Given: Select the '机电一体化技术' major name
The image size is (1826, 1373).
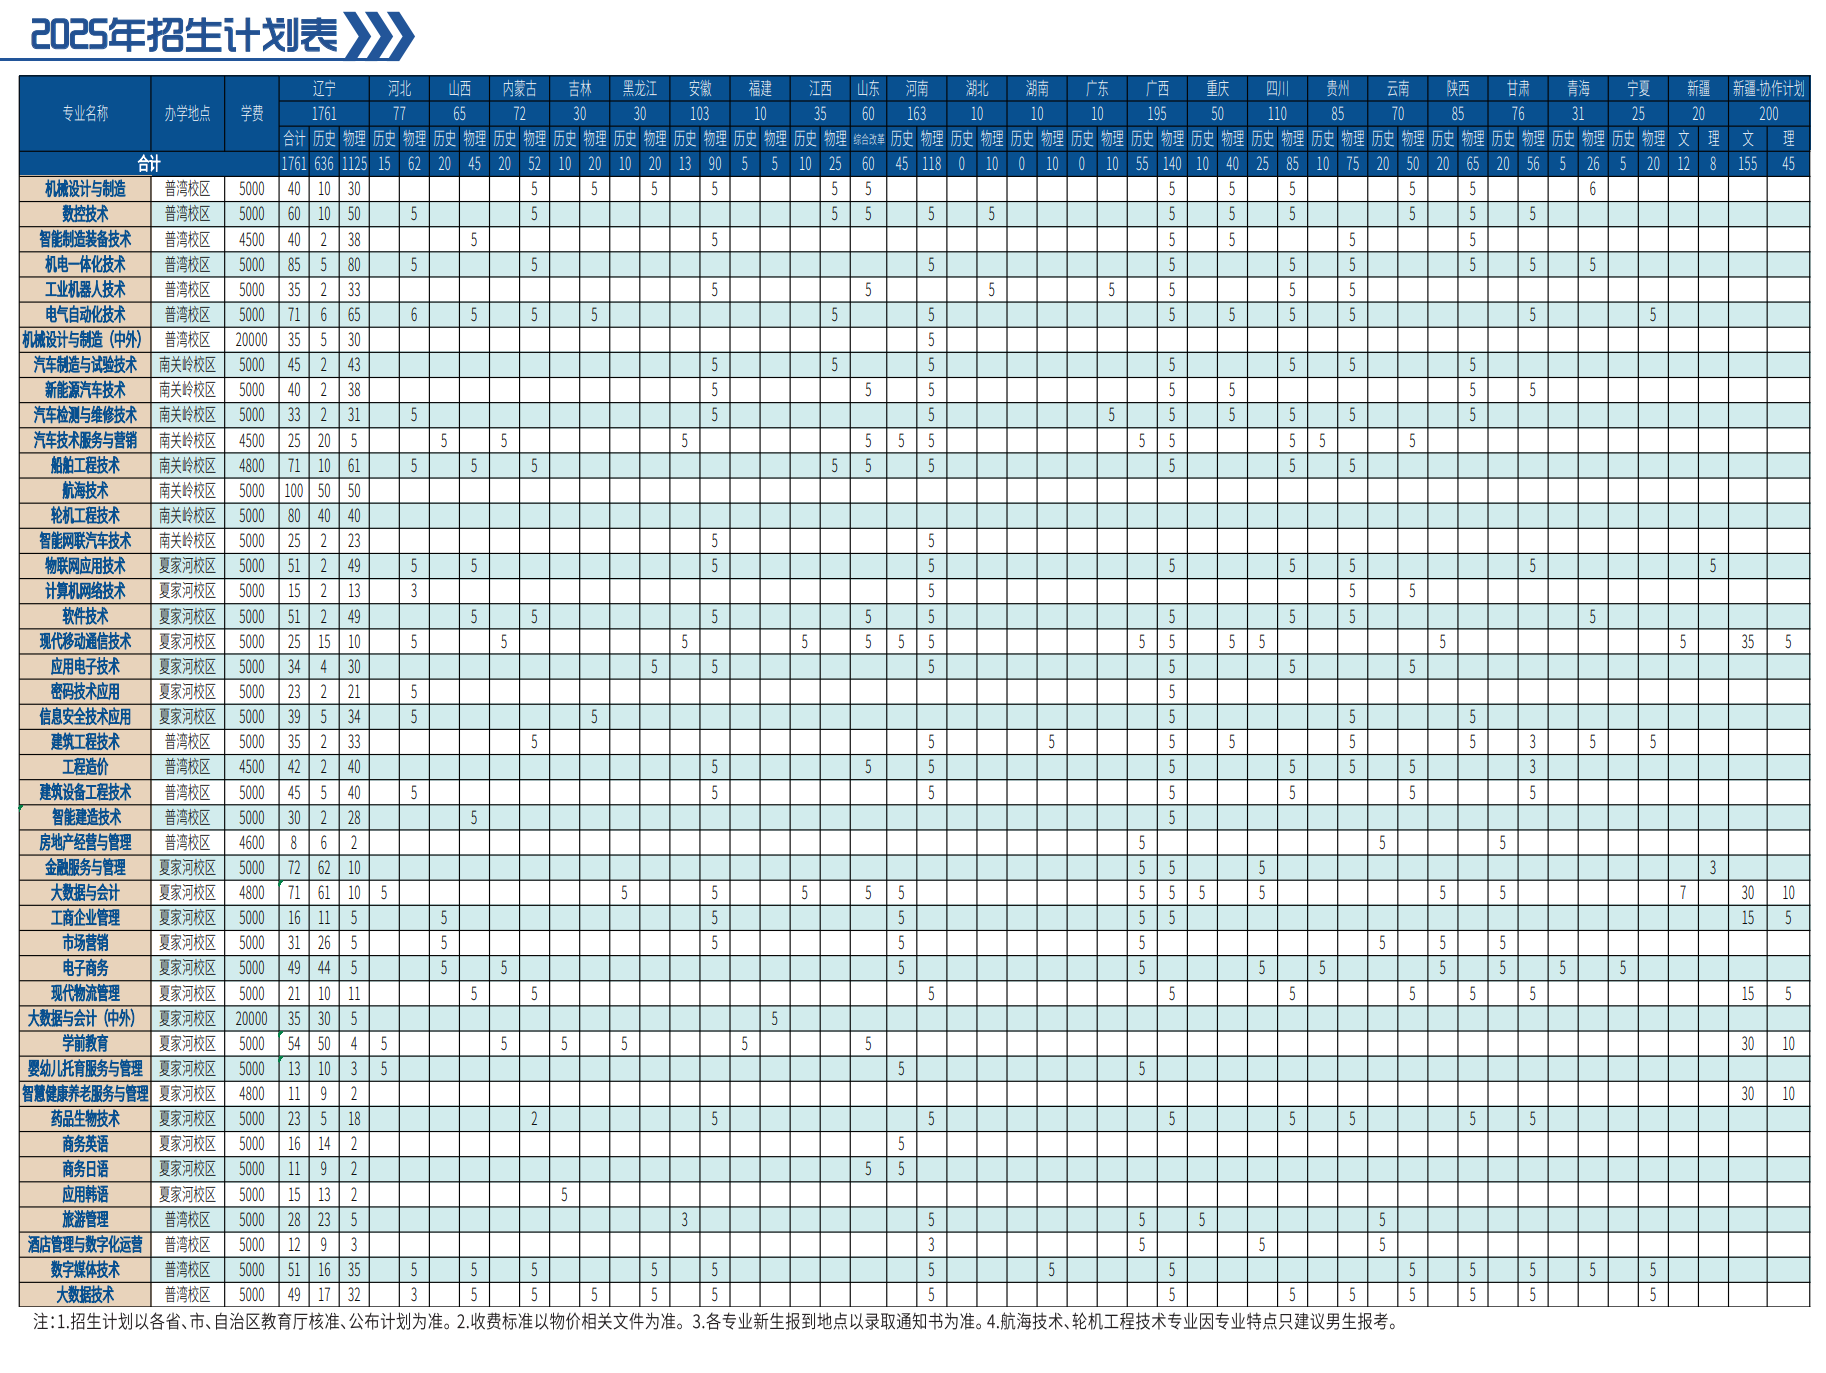Looking at the screenshot, I should coord(85,264).
